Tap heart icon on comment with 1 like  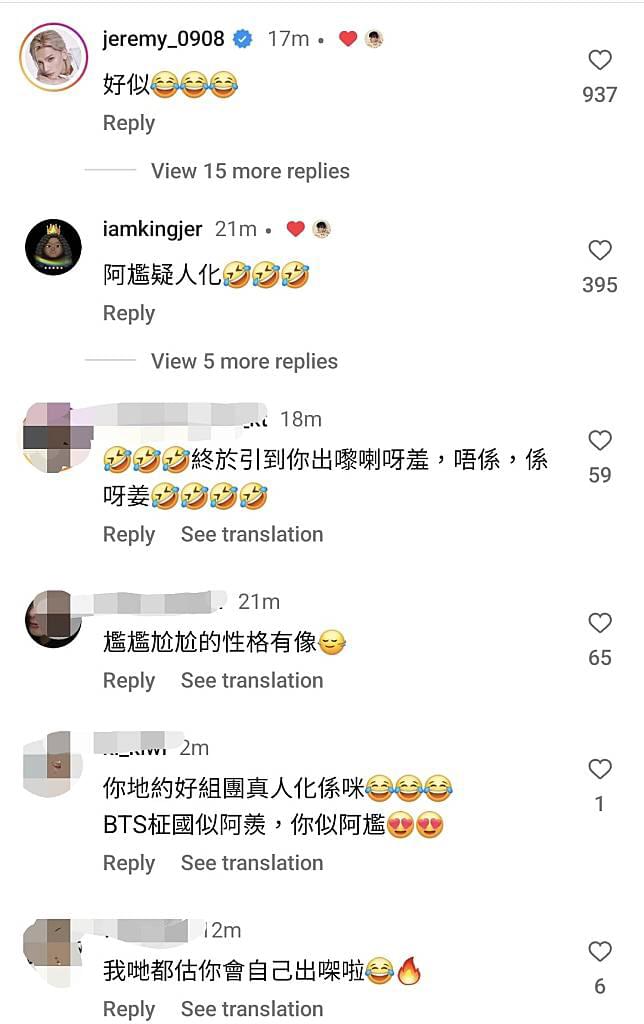point(600,769)
